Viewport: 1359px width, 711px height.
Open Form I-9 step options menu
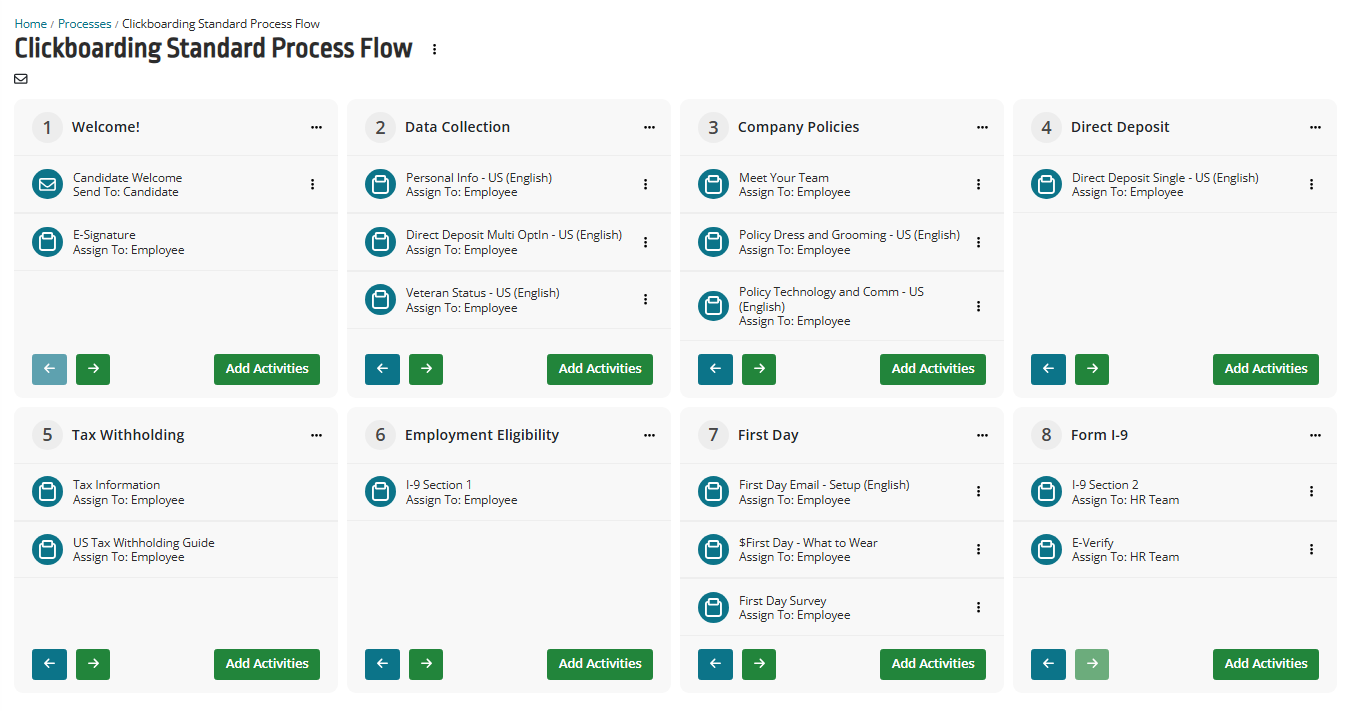(x=1315, y=435)
